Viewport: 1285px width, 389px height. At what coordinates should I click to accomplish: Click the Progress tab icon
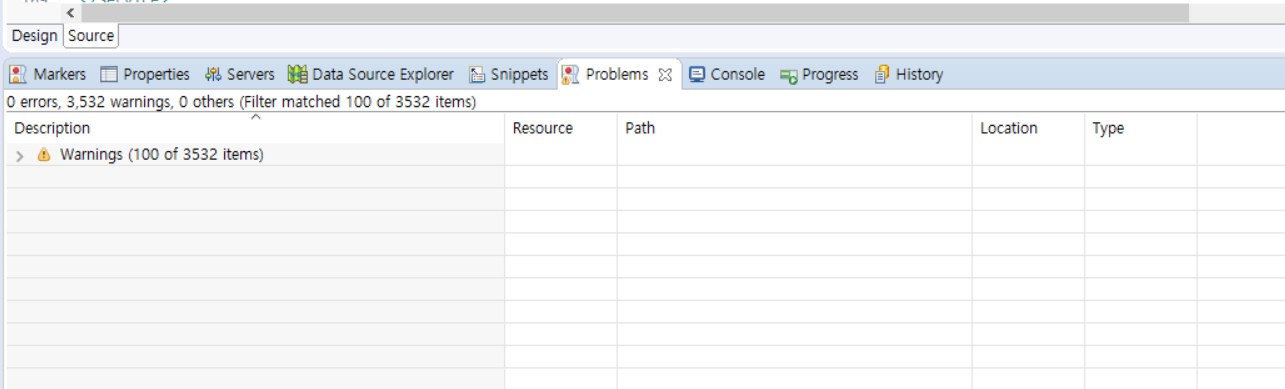click(788, 75)
